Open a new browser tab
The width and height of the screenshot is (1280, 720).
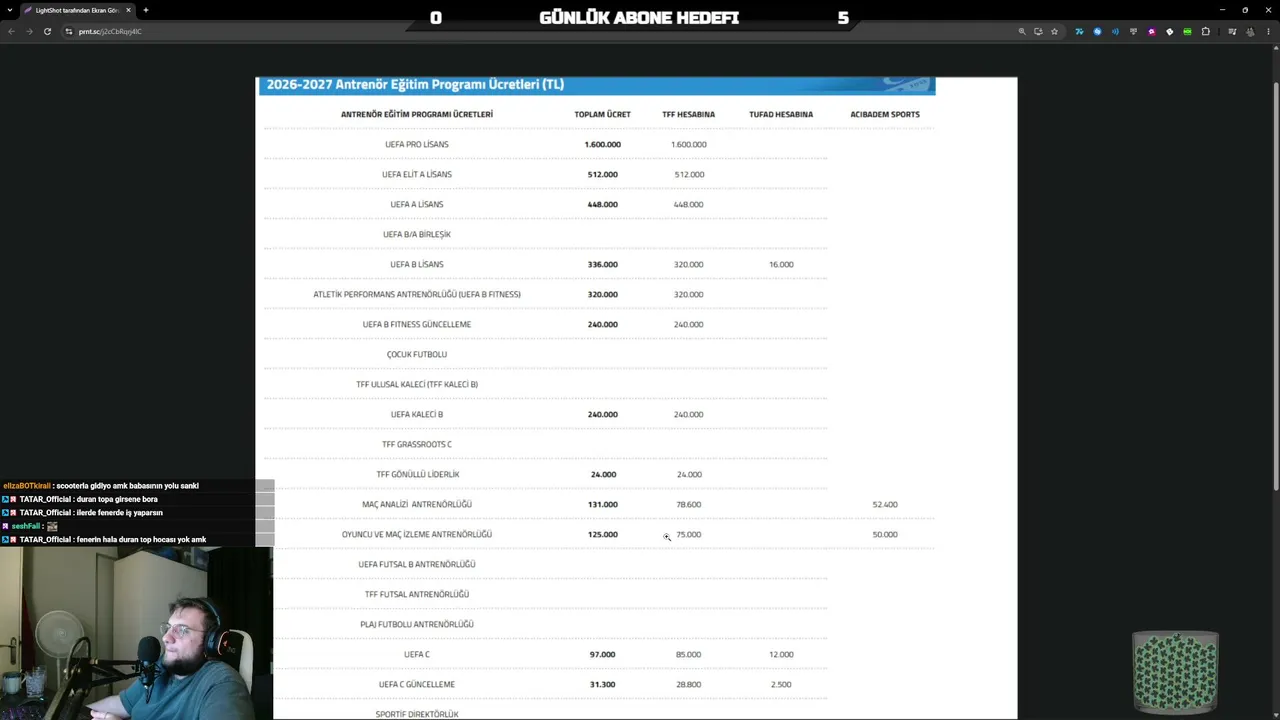pos(146,10)
